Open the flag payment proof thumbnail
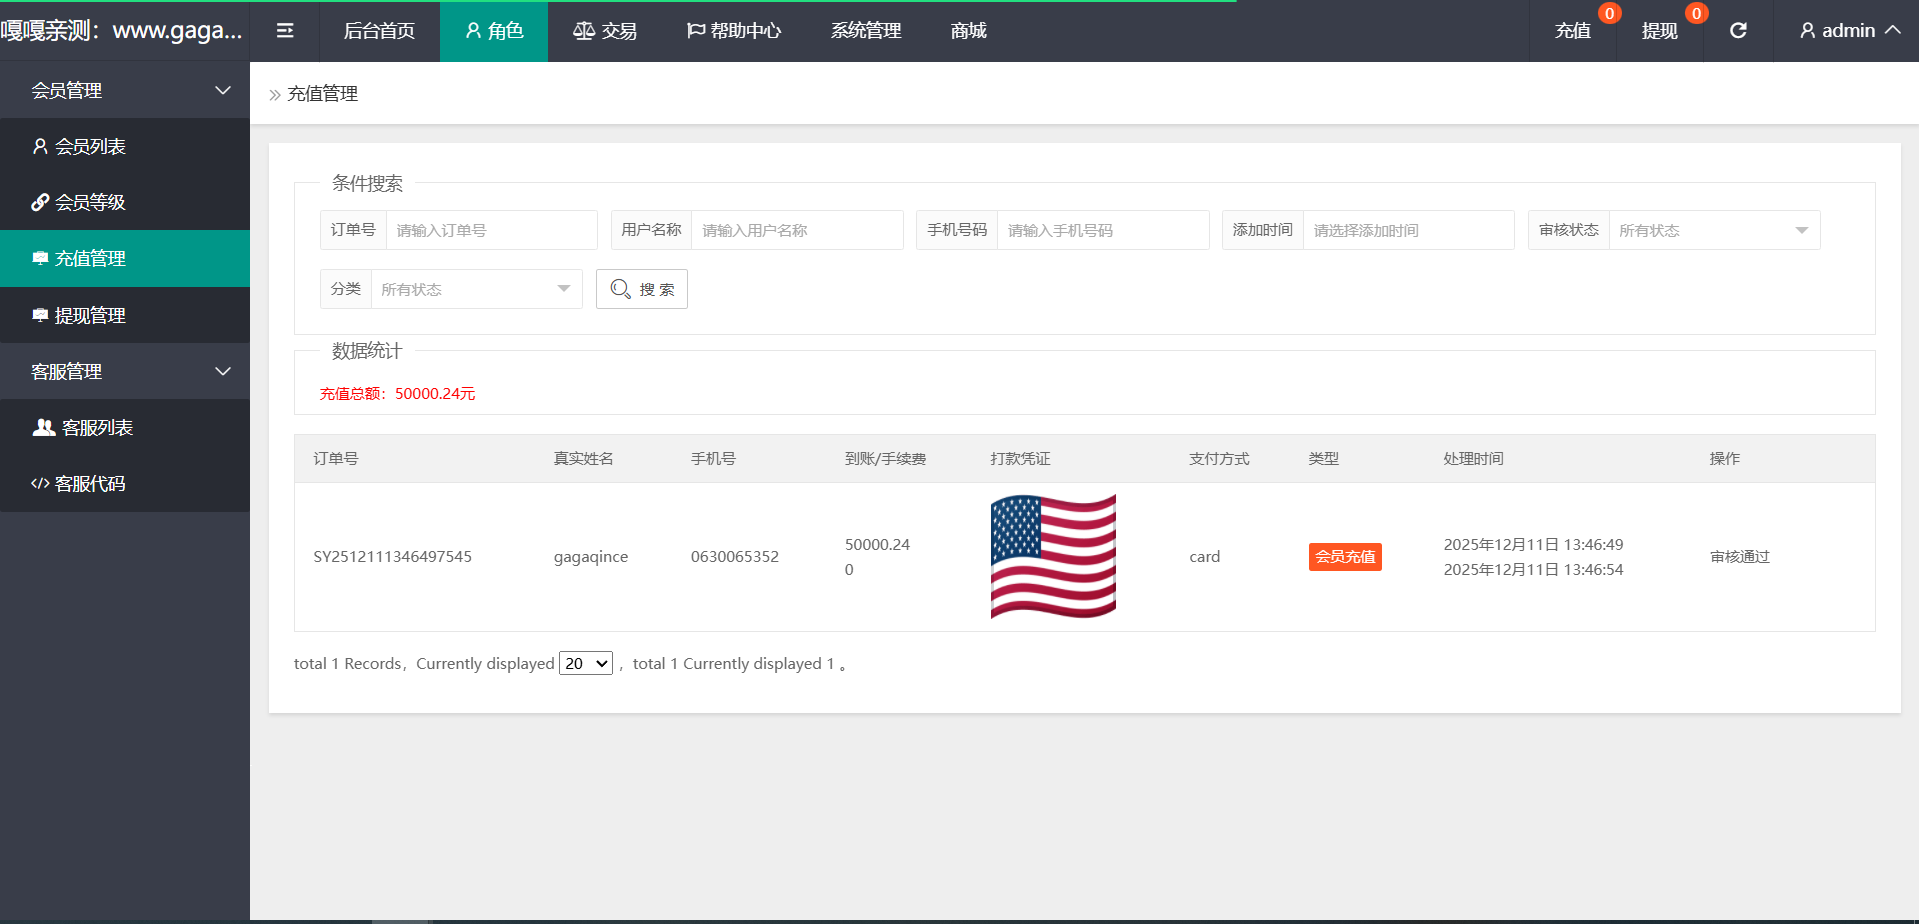The width and height of the screenshot is (1919, 924). click(x=1053, y=557)
